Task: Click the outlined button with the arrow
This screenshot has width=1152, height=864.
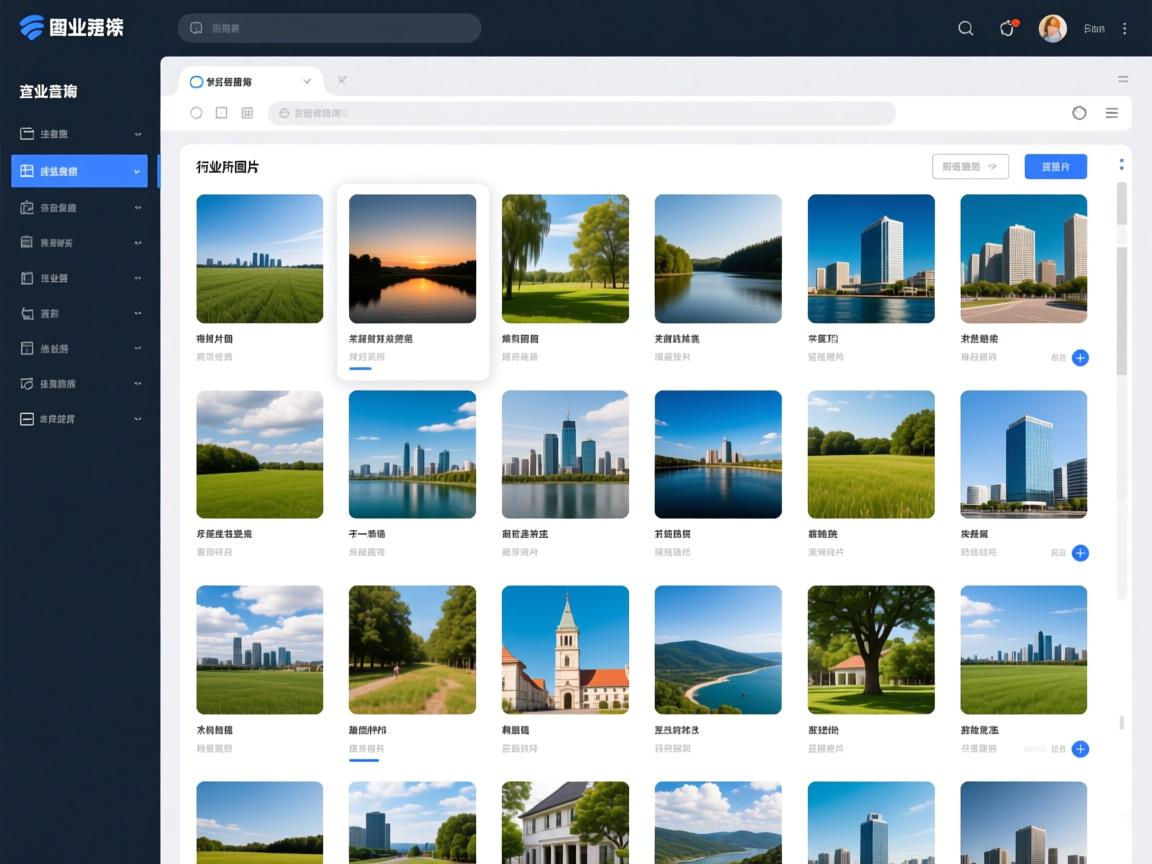Action: pos(969,167)
